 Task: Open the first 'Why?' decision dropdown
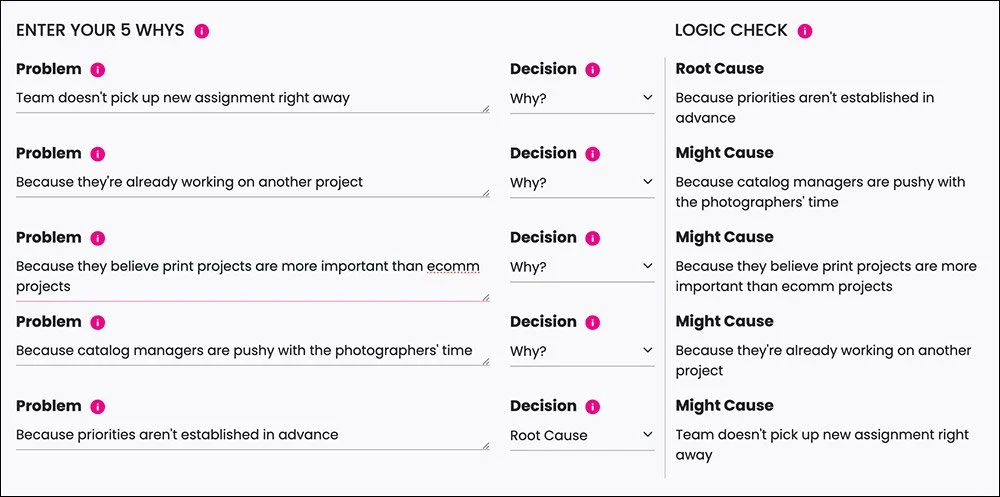pos(581,98)
